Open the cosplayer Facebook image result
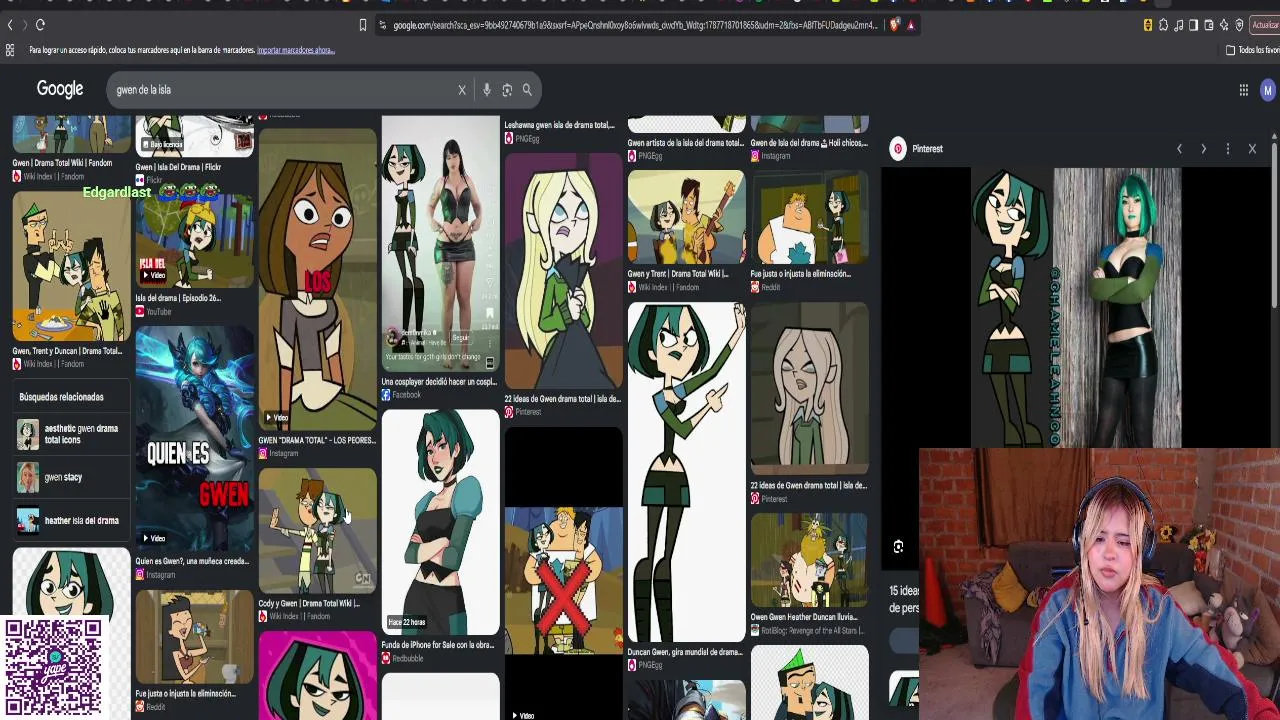Viewport: 1280px width, 720px height. pos(440,244)
